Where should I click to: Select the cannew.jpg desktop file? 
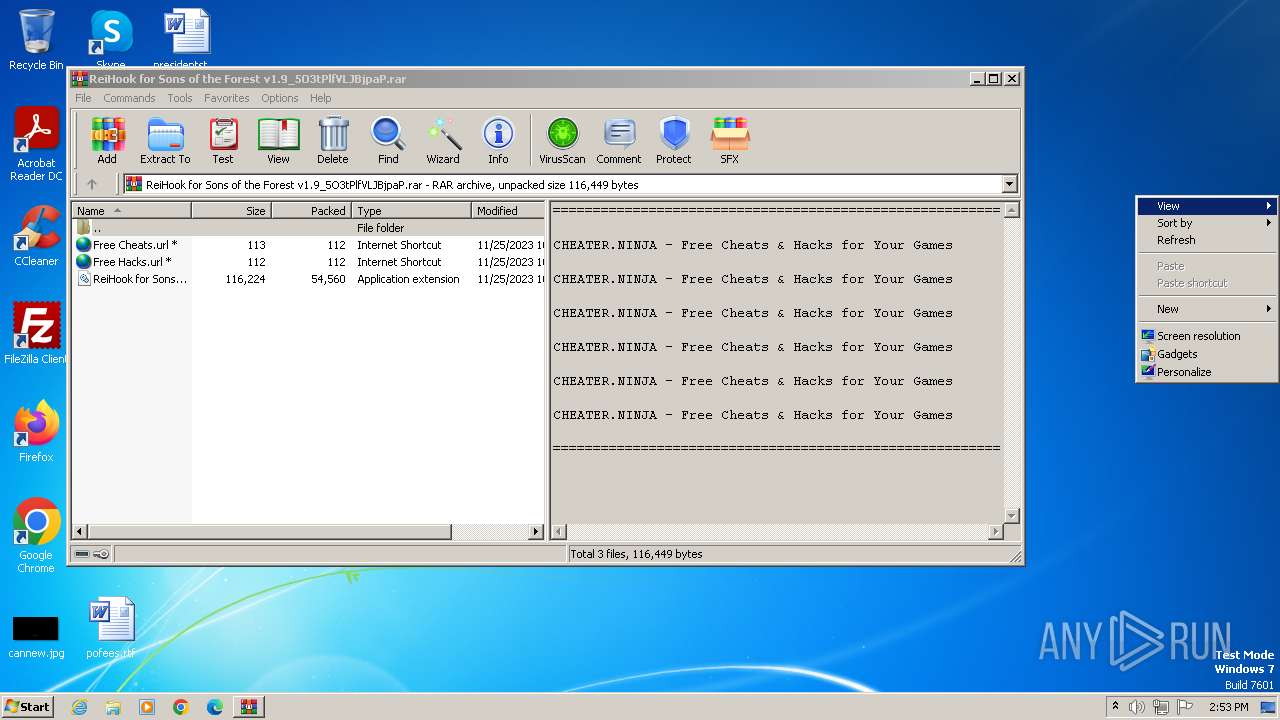[x=36, y=636]
